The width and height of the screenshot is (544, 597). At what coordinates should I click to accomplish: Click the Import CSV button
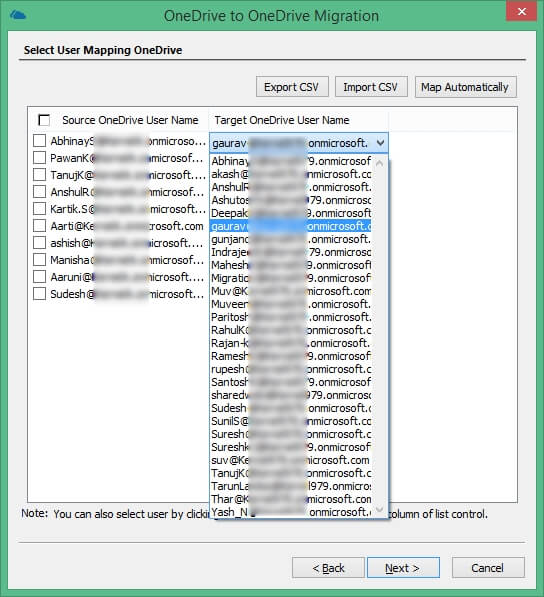point(371,87)
